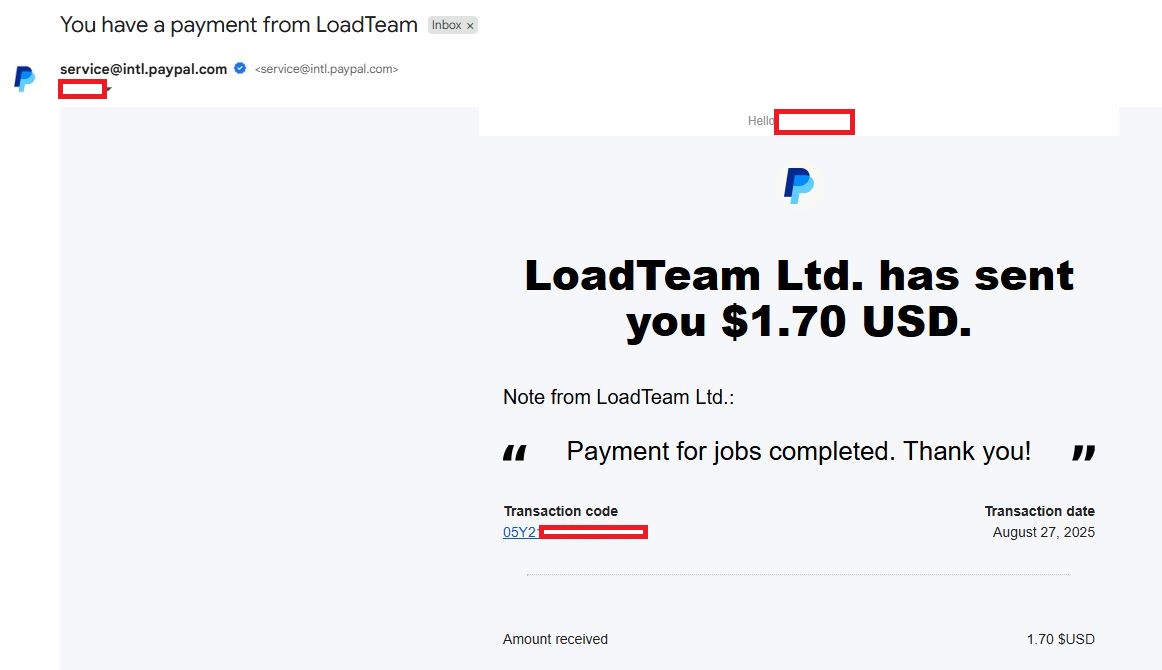Click the <service@intl.paypal.com> address text
The height and width of the screenshot is (670, 1162).
[x=326, y=69]
